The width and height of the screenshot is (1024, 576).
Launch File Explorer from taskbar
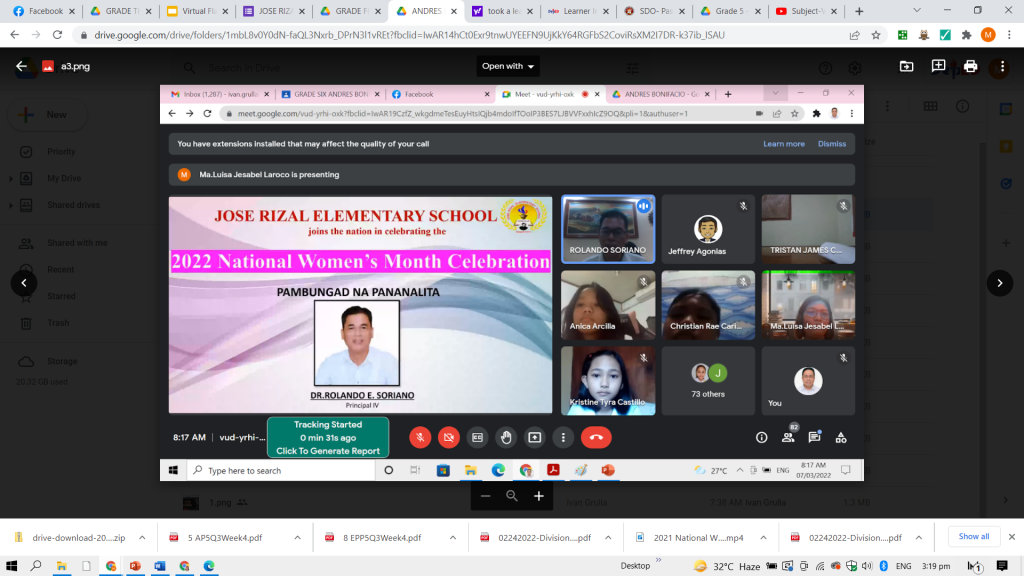point(61,566)
